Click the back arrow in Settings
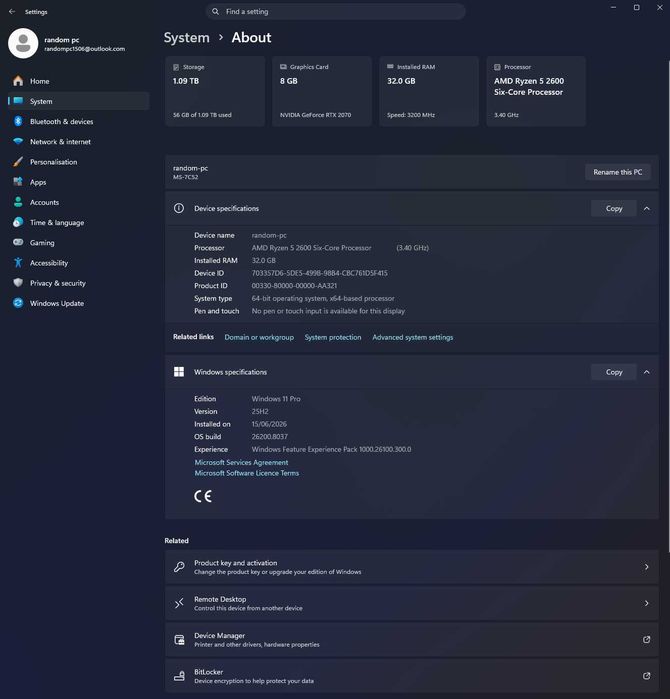This screenshot has height=699, width=670. (x=12, y=12)
